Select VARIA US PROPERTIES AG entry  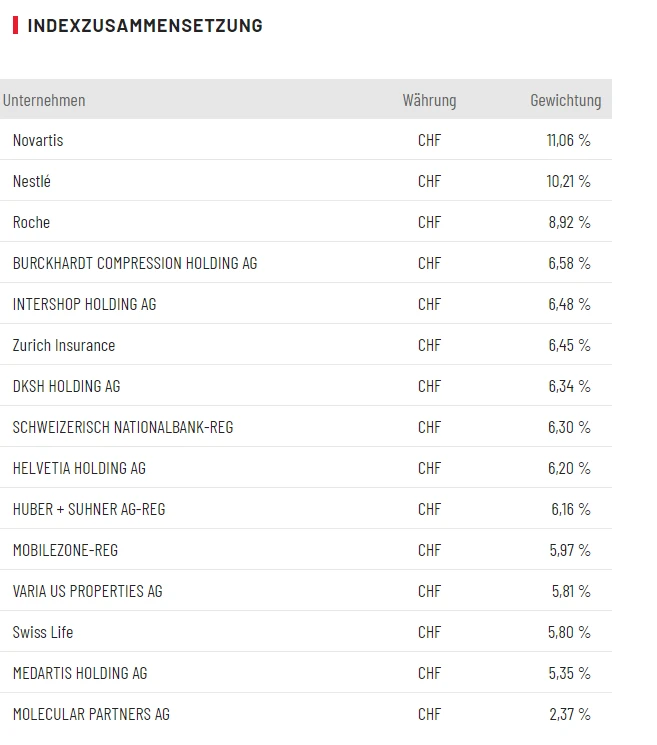(x=87, y=591)
